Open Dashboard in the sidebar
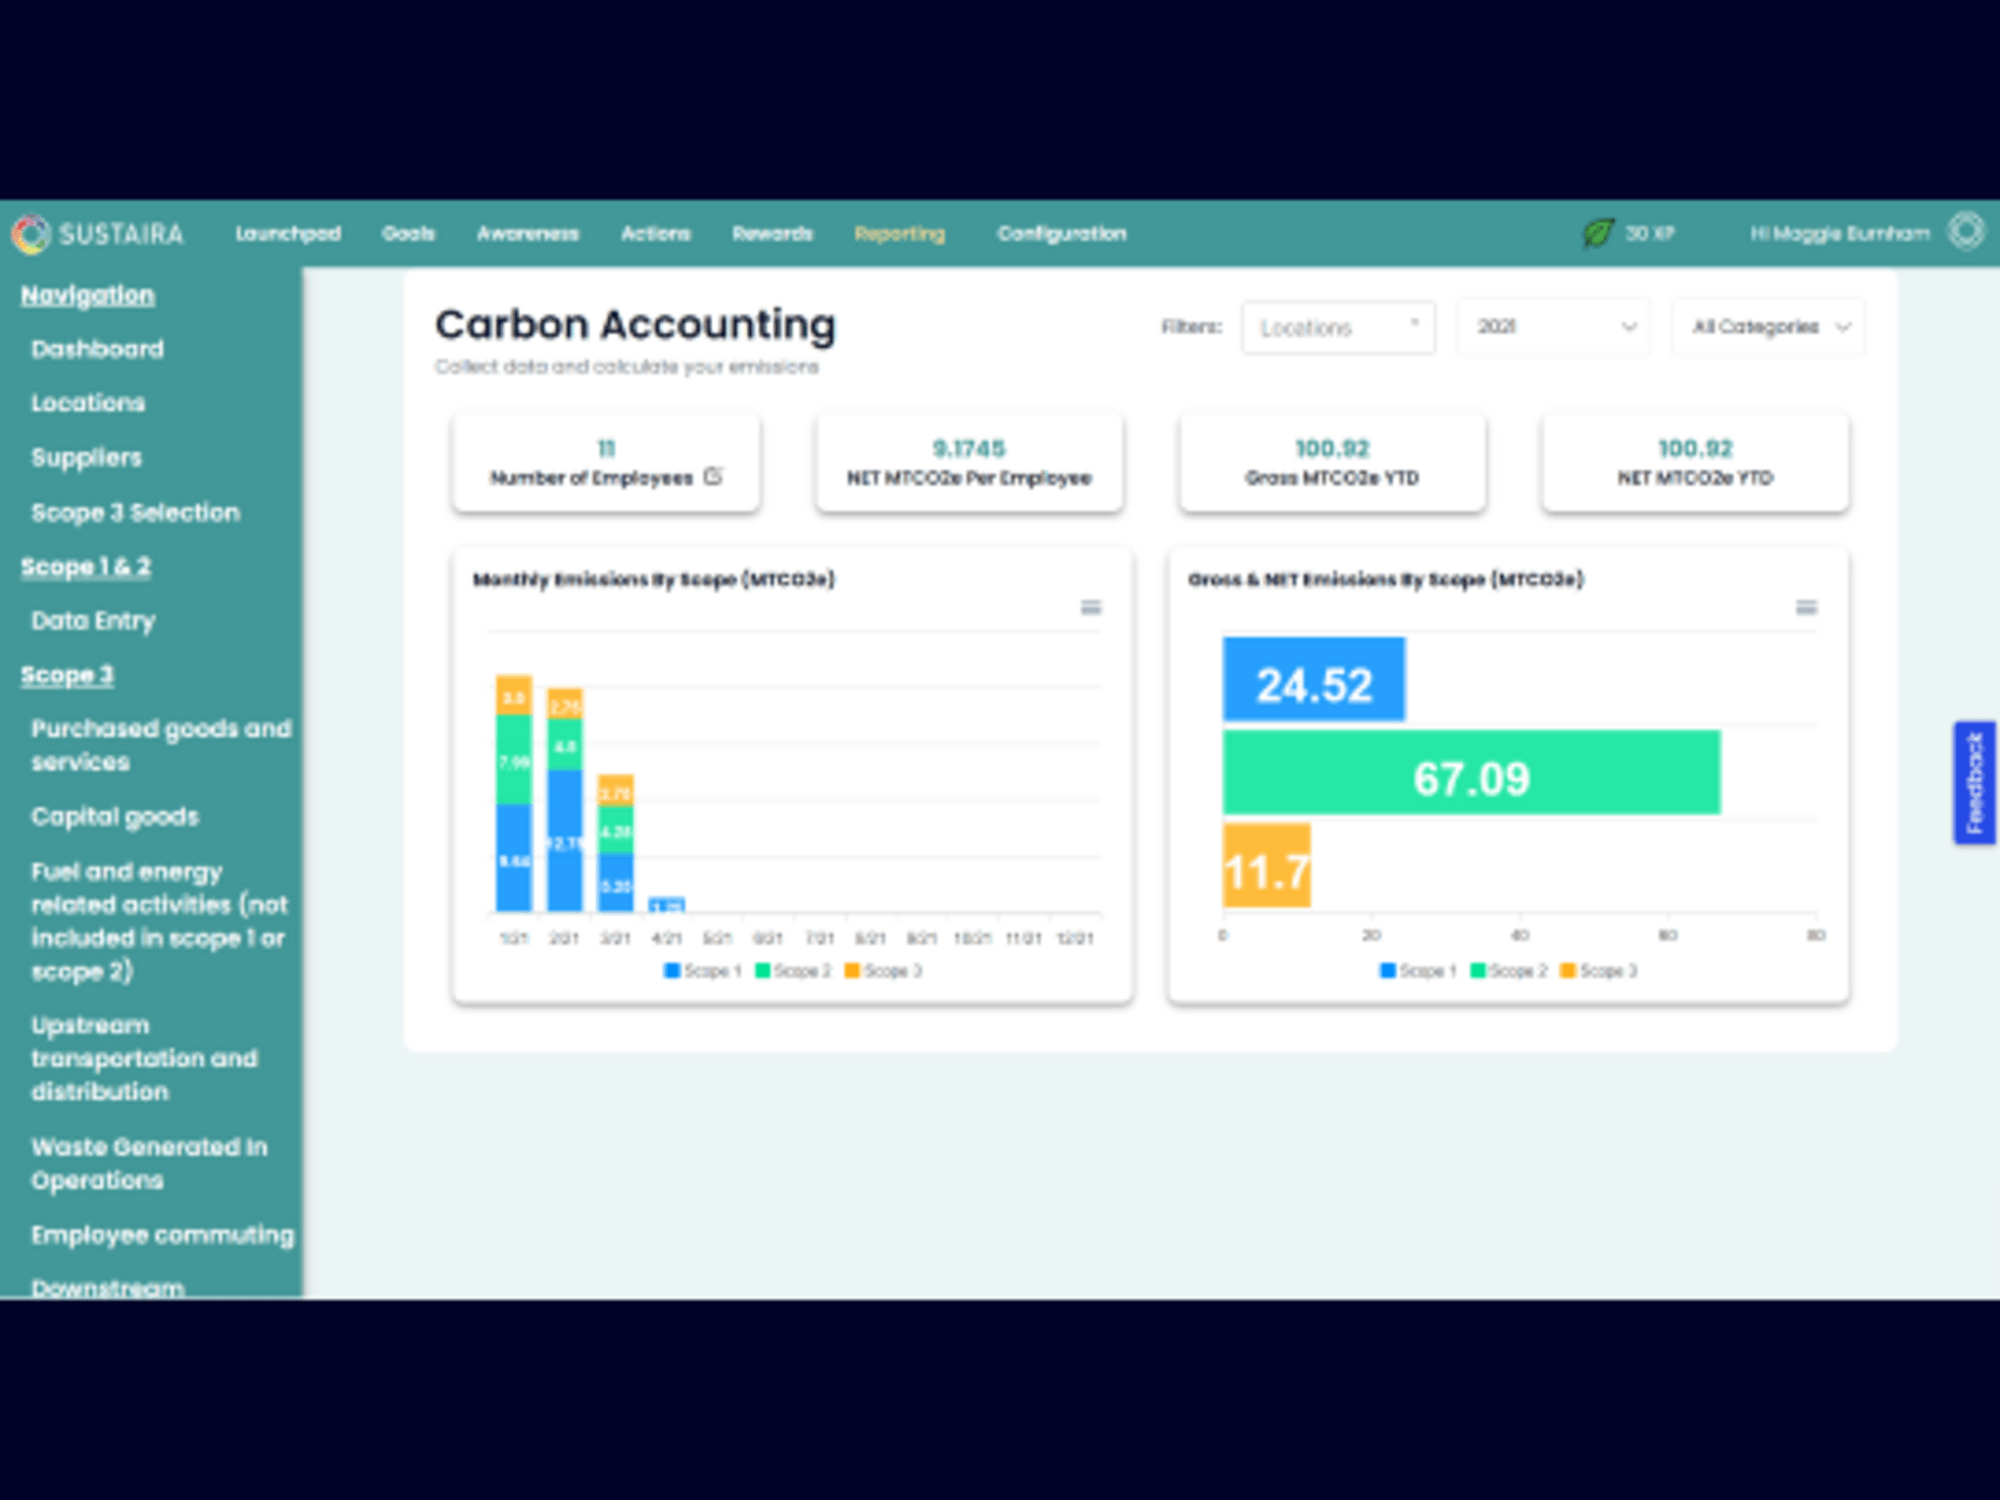This screenshot has width=2000, height=1500. (x=97, y=349)
